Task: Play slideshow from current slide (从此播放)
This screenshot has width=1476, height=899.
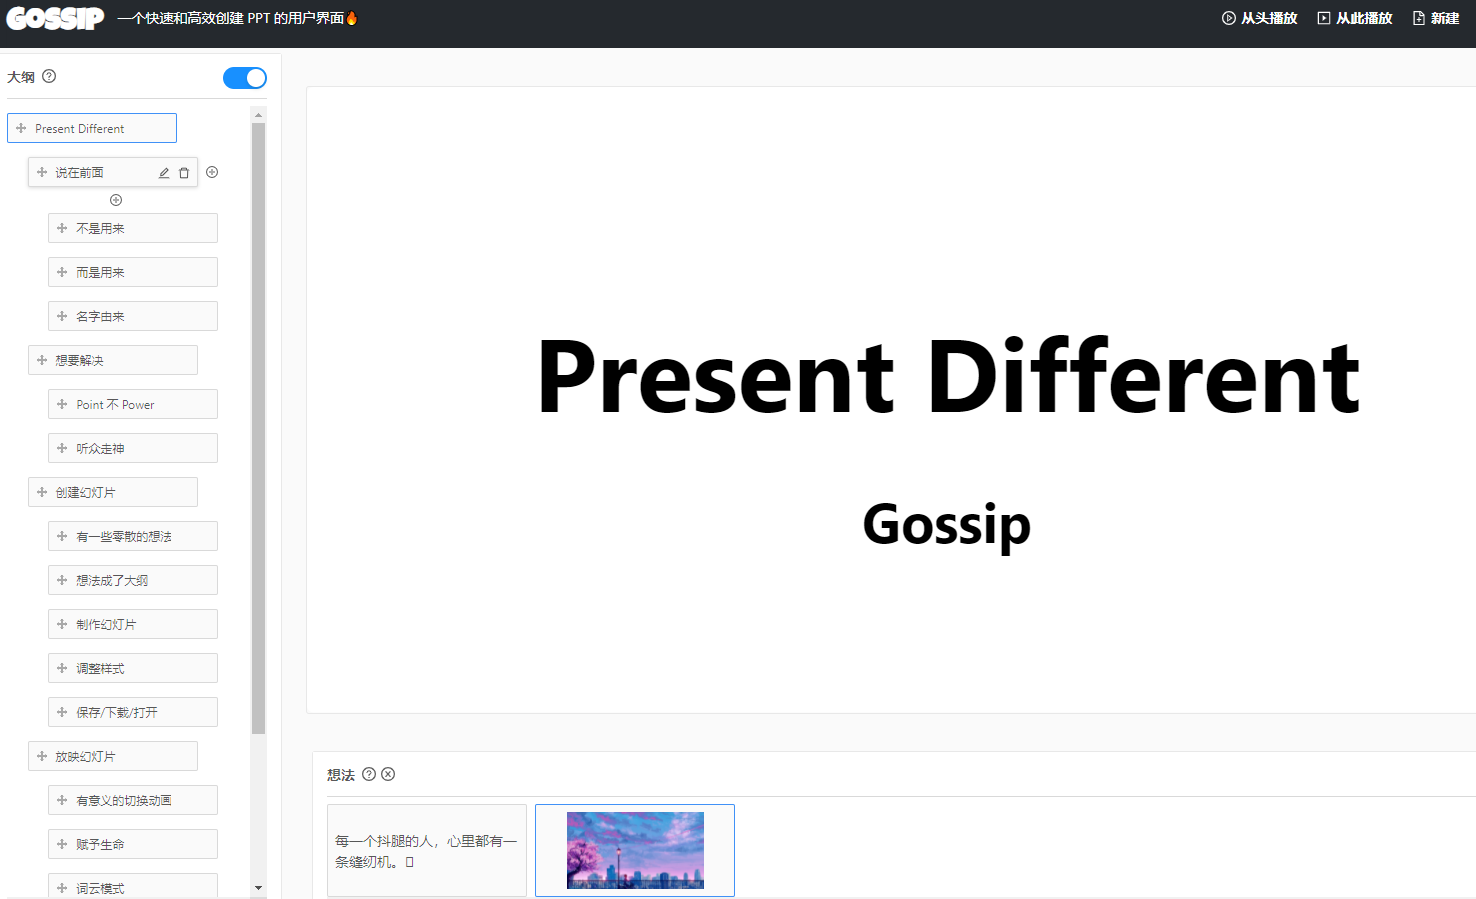Action: pos(1355,18)
